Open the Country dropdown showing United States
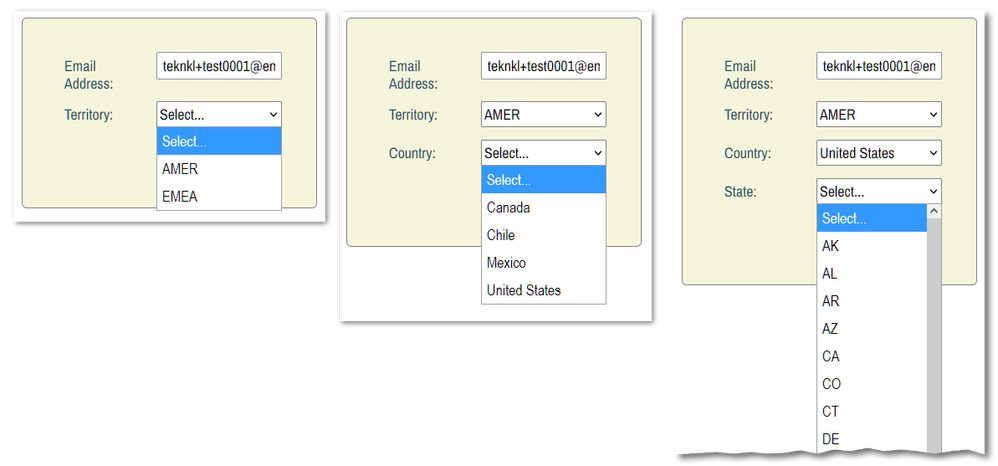This screenshot has height=466, width=998. tap(879, 153)
